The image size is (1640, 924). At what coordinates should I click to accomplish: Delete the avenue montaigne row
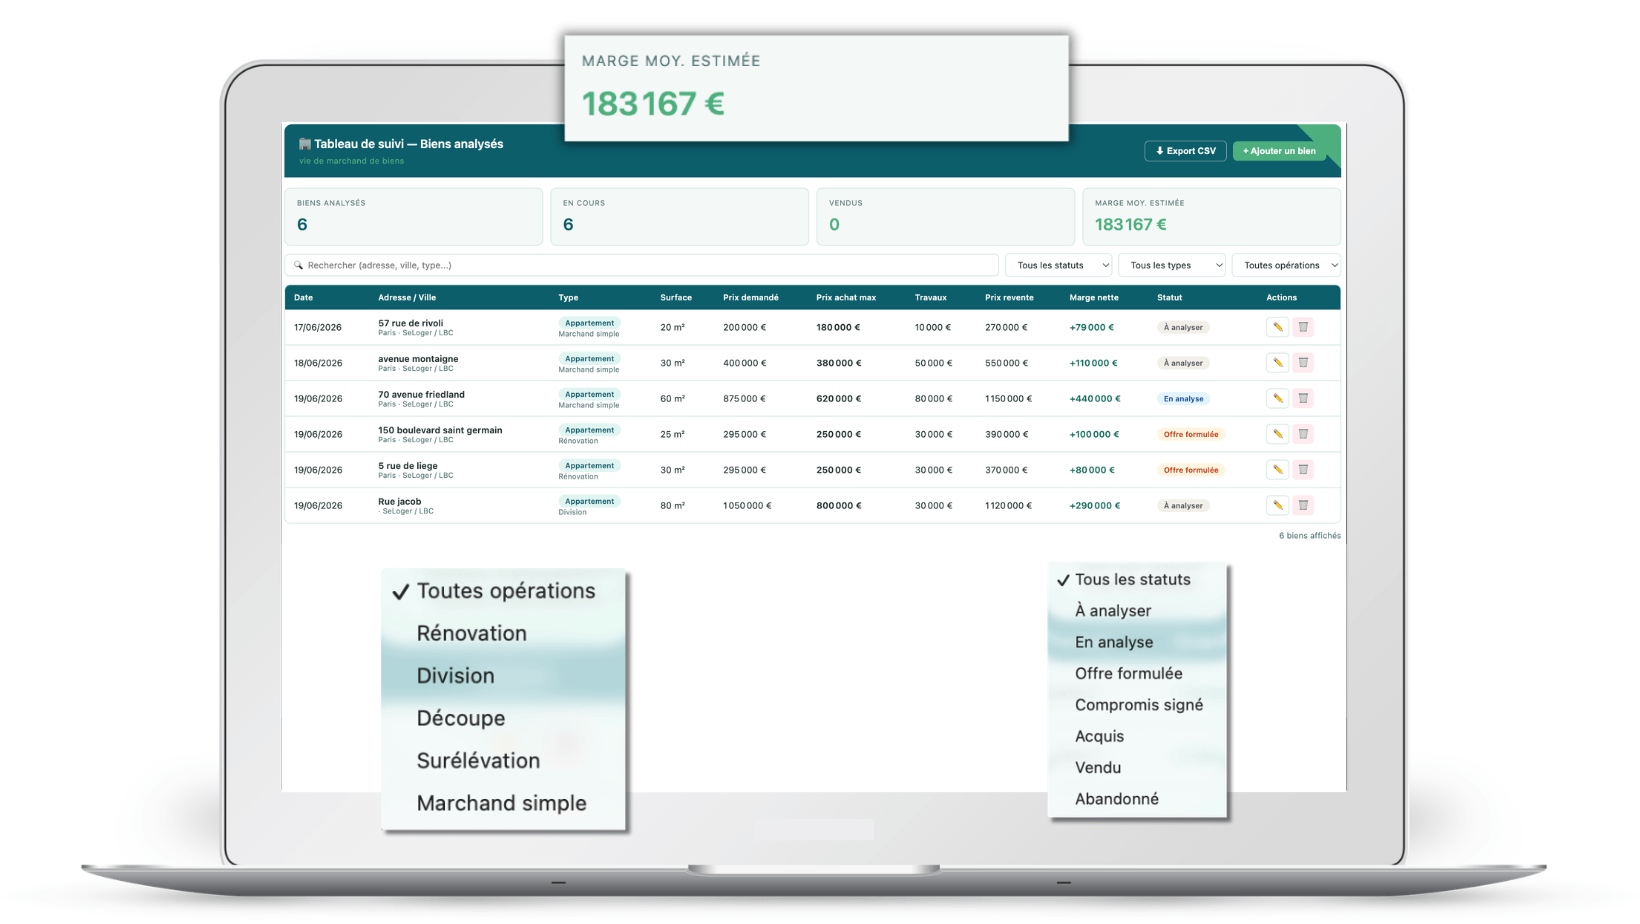pos(1303,363)
